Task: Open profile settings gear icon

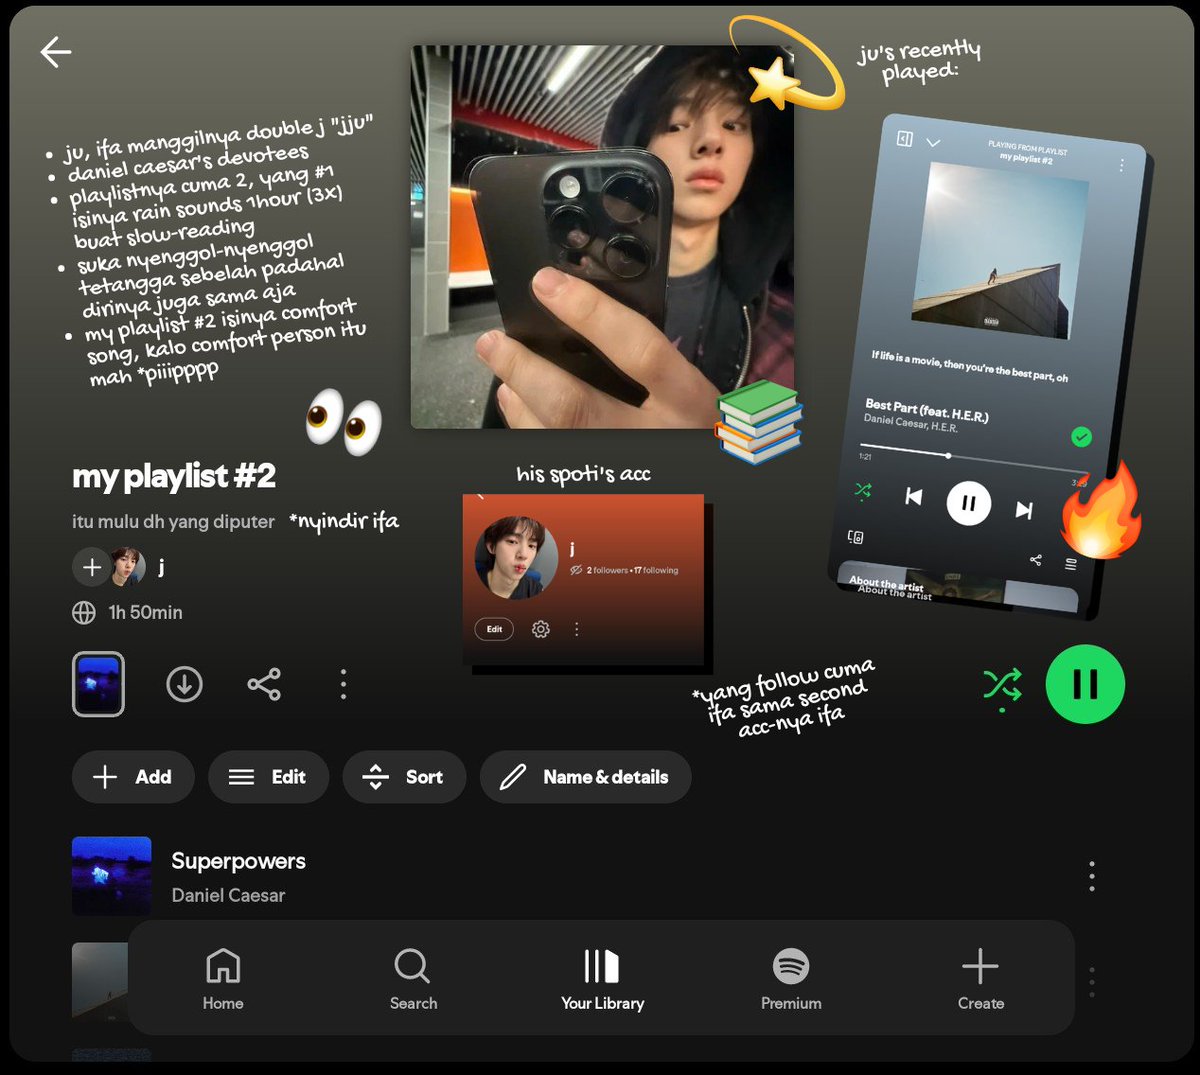Action: pos(541,629)
